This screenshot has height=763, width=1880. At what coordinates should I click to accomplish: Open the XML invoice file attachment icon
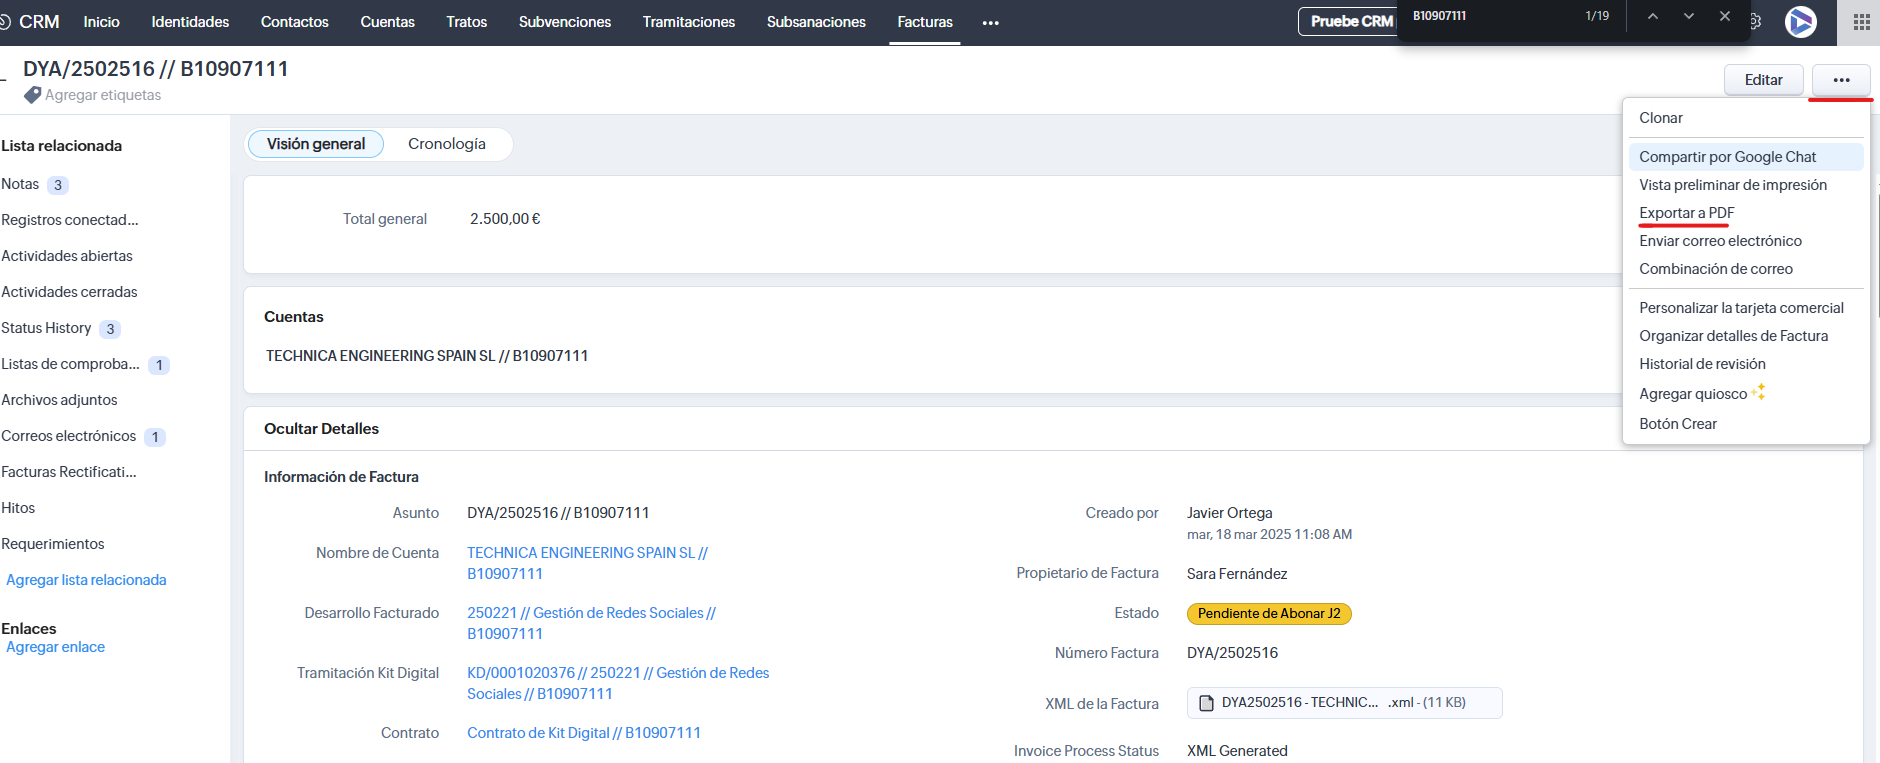coord(1207,703)
